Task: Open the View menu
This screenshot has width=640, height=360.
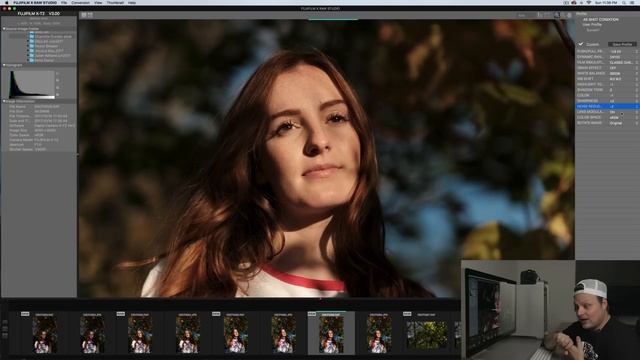Action: (x=98, y=2)
